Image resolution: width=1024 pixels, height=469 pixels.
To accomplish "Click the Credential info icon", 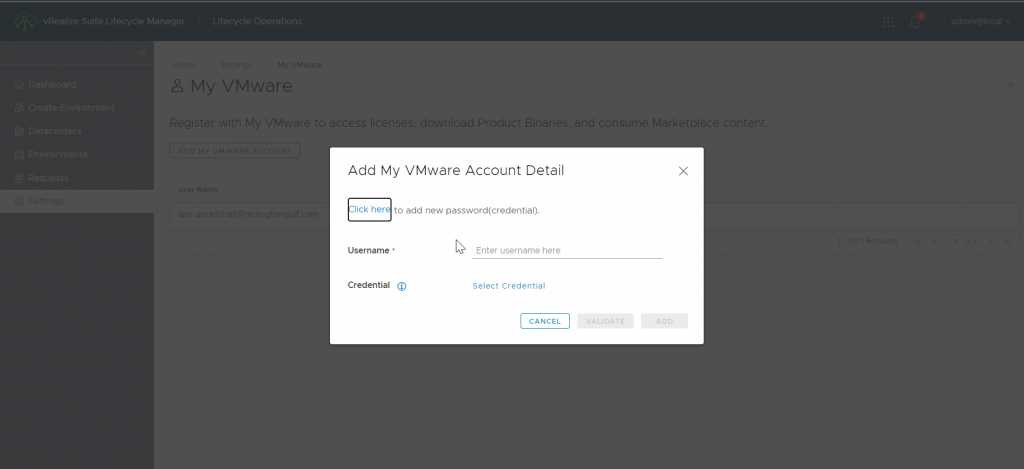I will (x=402, y=286).
